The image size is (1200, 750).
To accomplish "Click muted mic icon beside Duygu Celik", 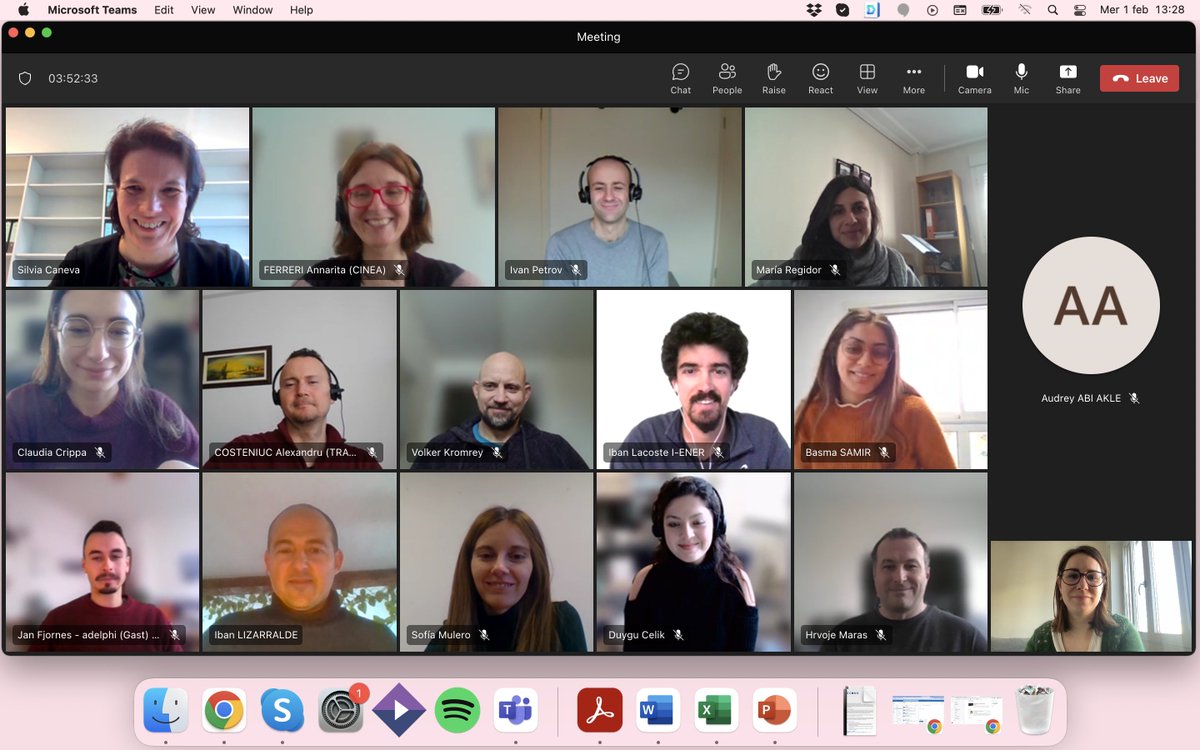I will click(x=677, y=635).
